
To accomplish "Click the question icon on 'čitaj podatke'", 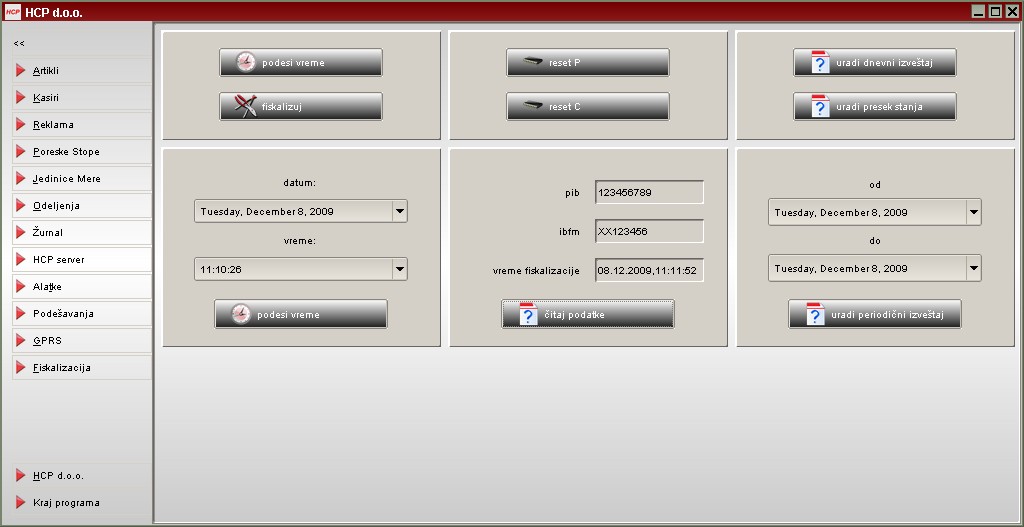I will tap(528, 314).
